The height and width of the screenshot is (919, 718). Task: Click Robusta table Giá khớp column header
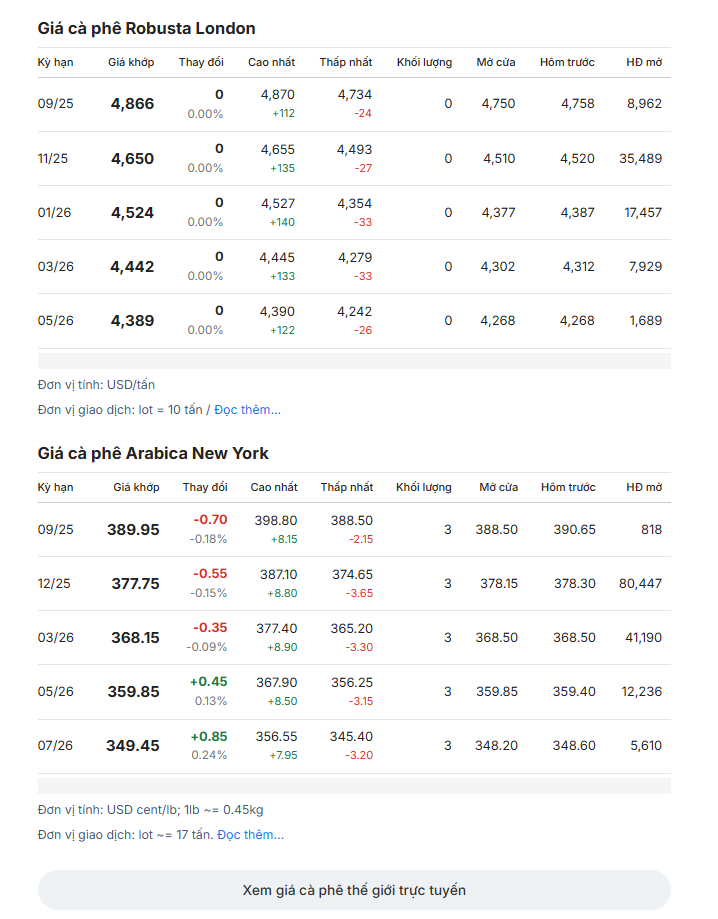pyautogui.click(x=131, y=62)
